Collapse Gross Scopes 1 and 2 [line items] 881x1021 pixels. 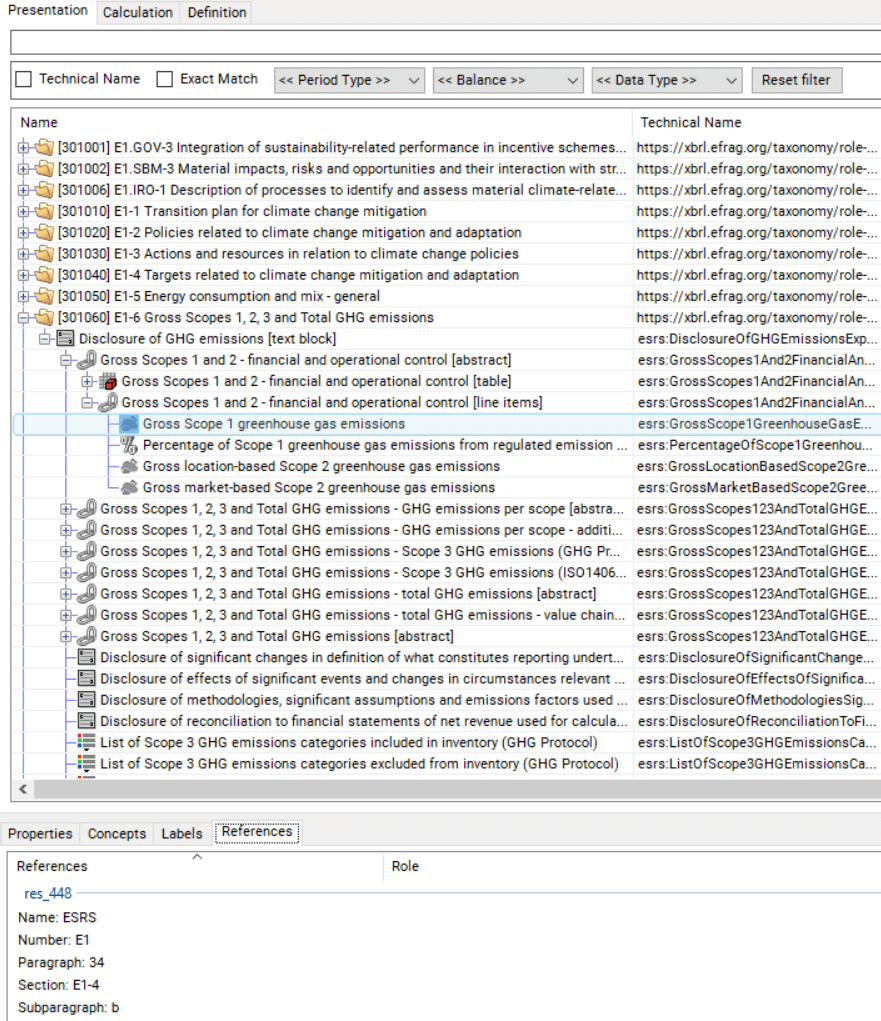tap(87, 402)
